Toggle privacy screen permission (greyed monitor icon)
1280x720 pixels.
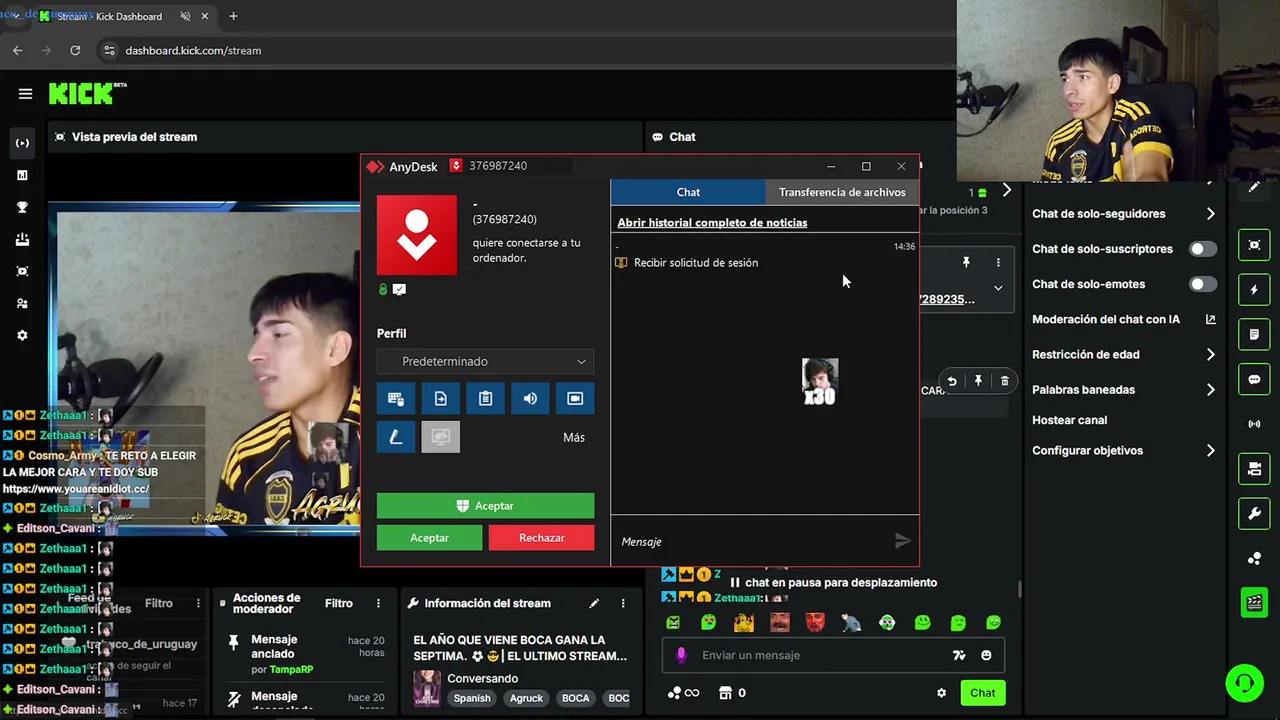pos(441,437)
